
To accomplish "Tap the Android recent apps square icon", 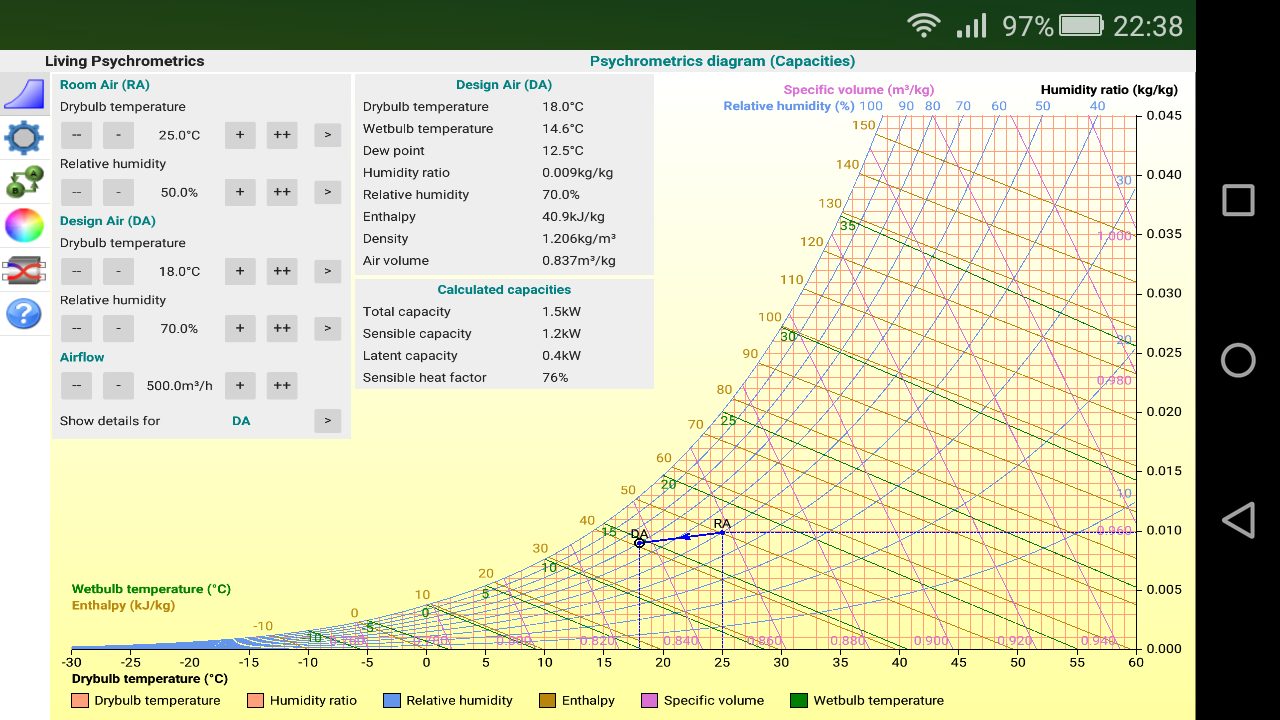I will point(1238,200).
